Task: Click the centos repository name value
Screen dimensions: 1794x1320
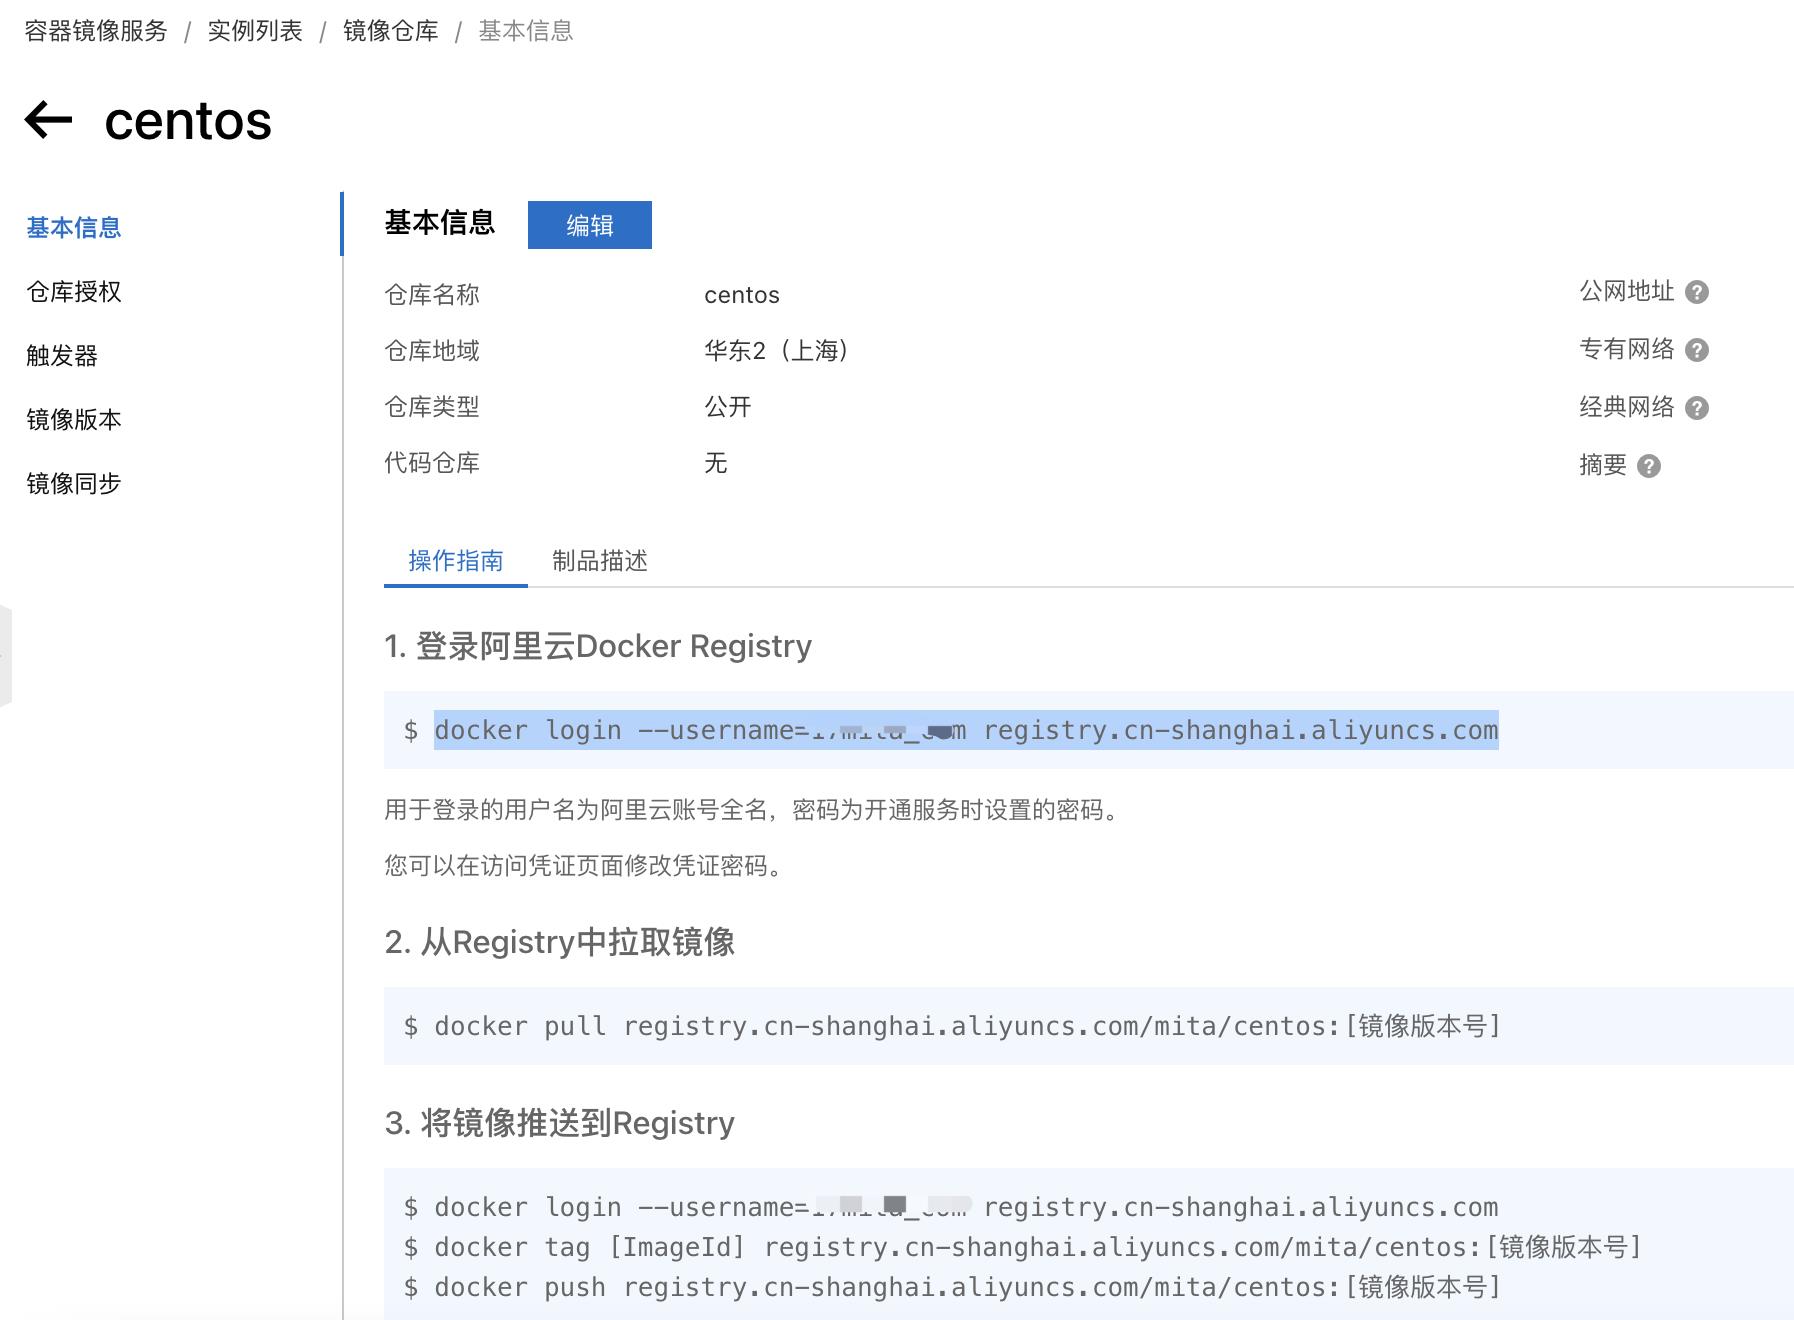Action: (x=742, y=295)
